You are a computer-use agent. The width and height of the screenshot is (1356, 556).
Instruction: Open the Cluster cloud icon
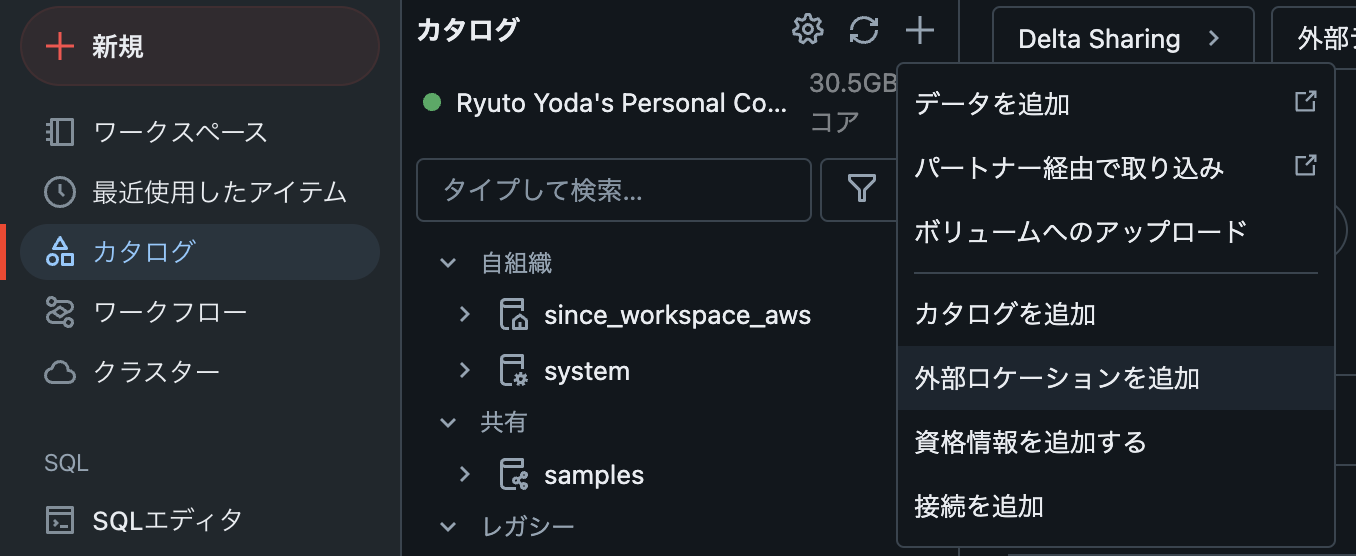point(60,373)
